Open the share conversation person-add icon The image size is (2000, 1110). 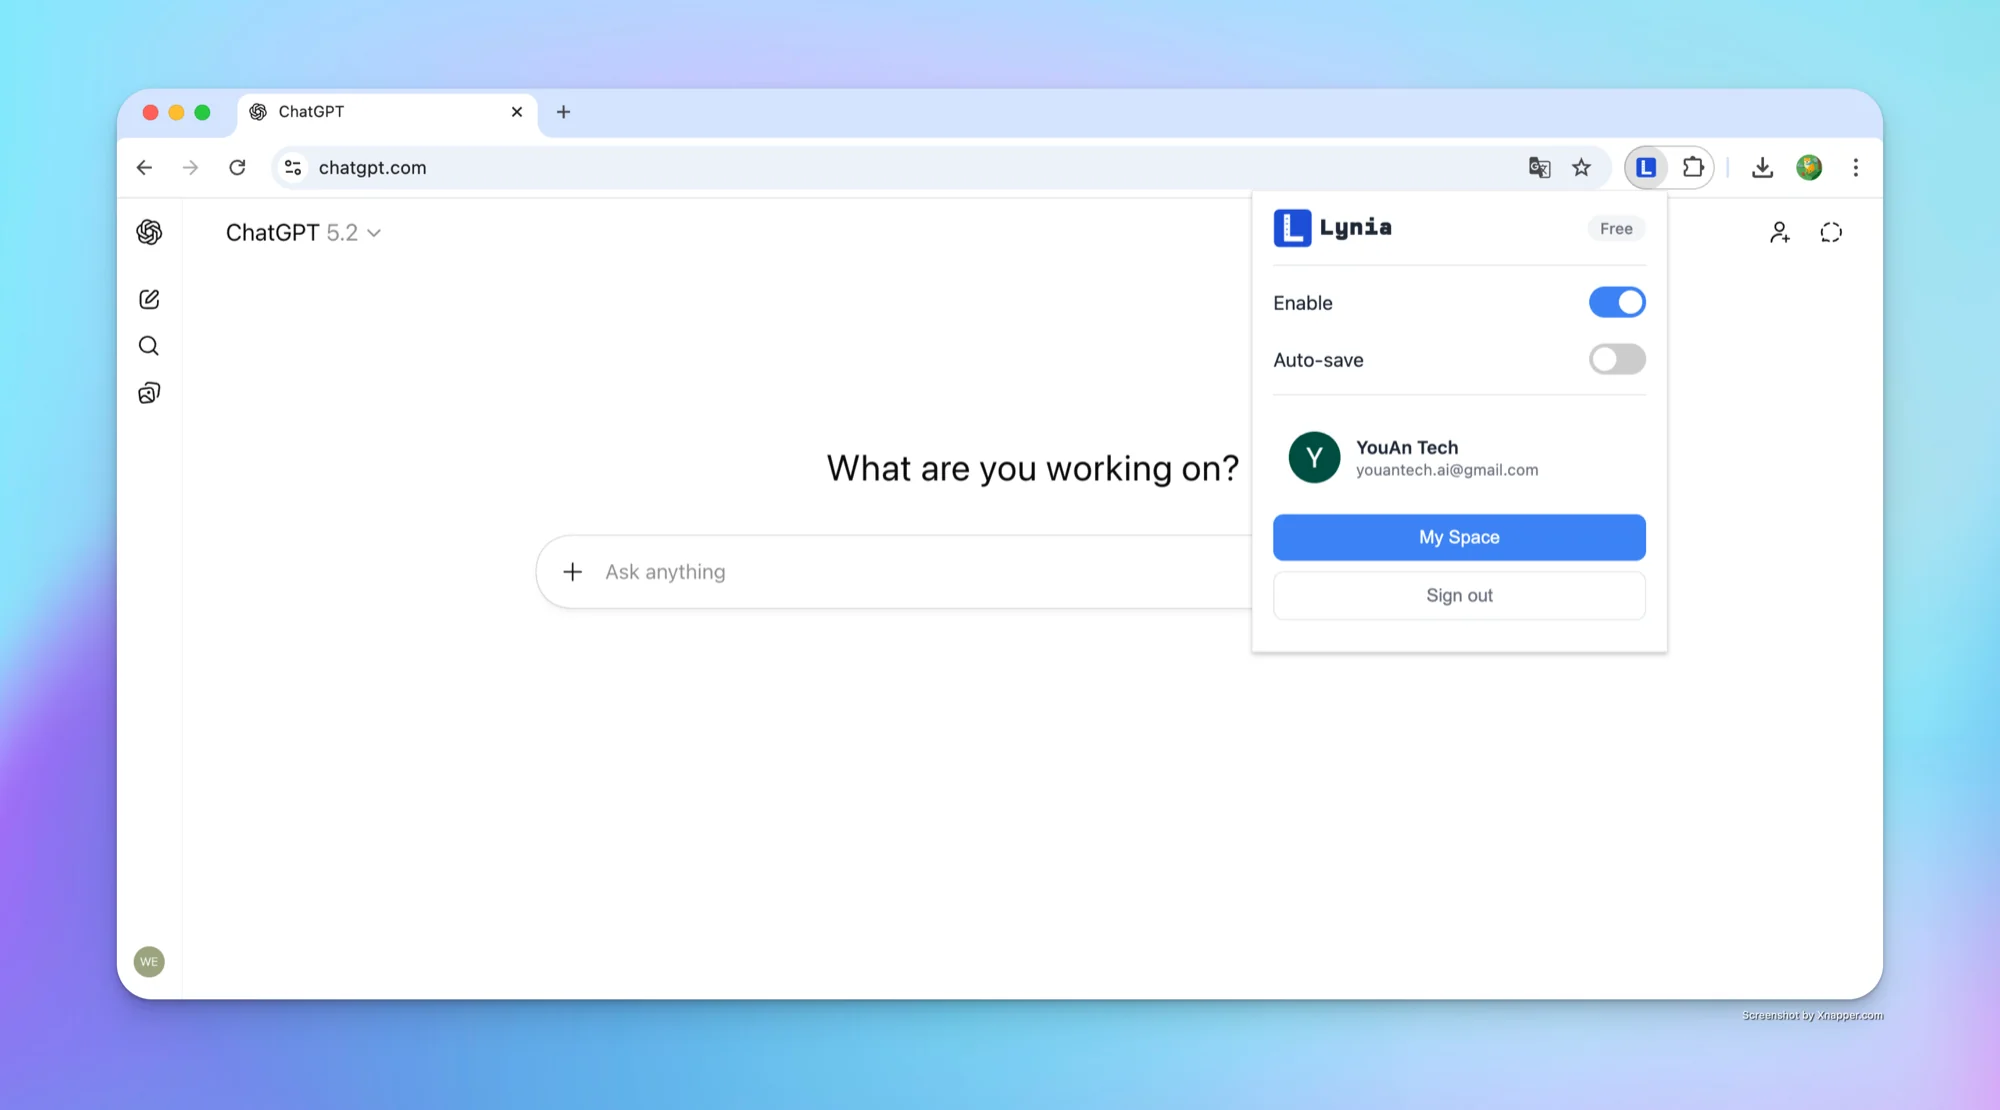[x=1779, y=231]
